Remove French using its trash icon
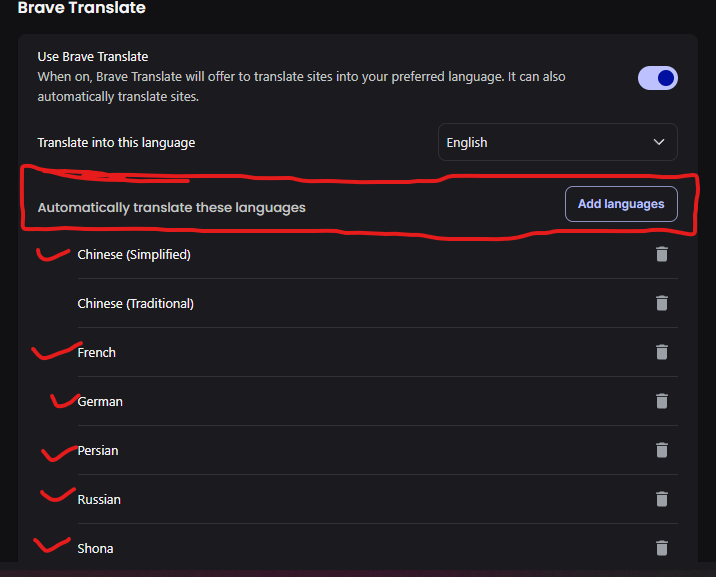 click(662, 352)
